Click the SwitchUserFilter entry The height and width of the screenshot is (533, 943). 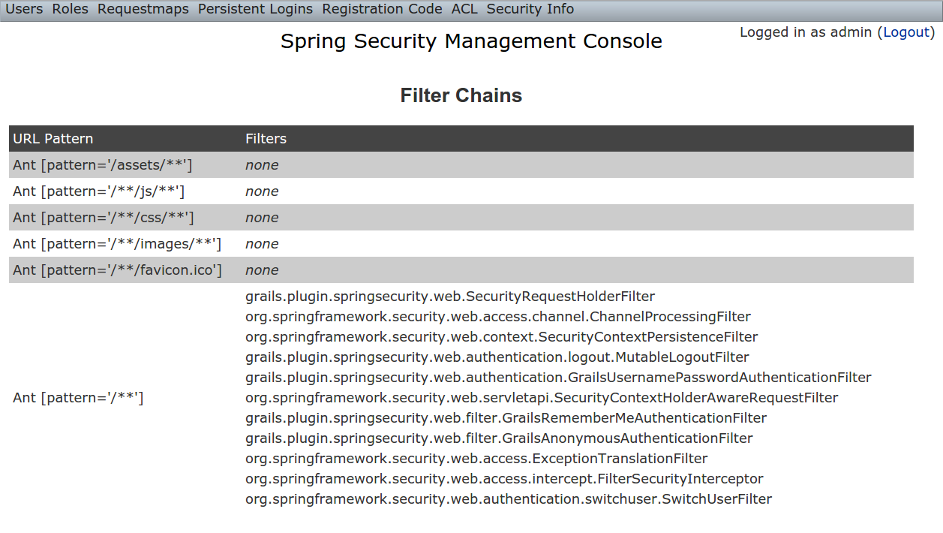508,499
